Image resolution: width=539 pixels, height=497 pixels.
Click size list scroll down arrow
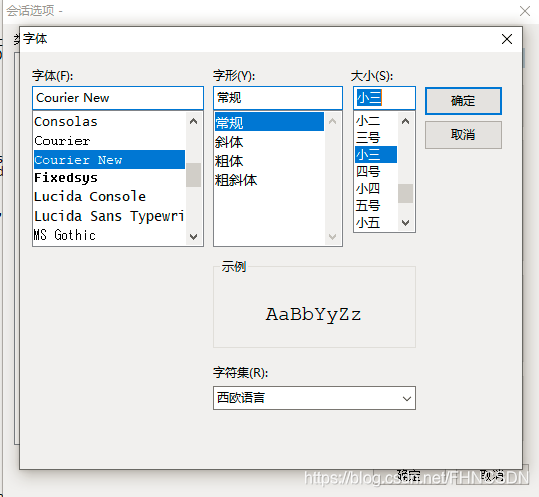coord(406,223)
